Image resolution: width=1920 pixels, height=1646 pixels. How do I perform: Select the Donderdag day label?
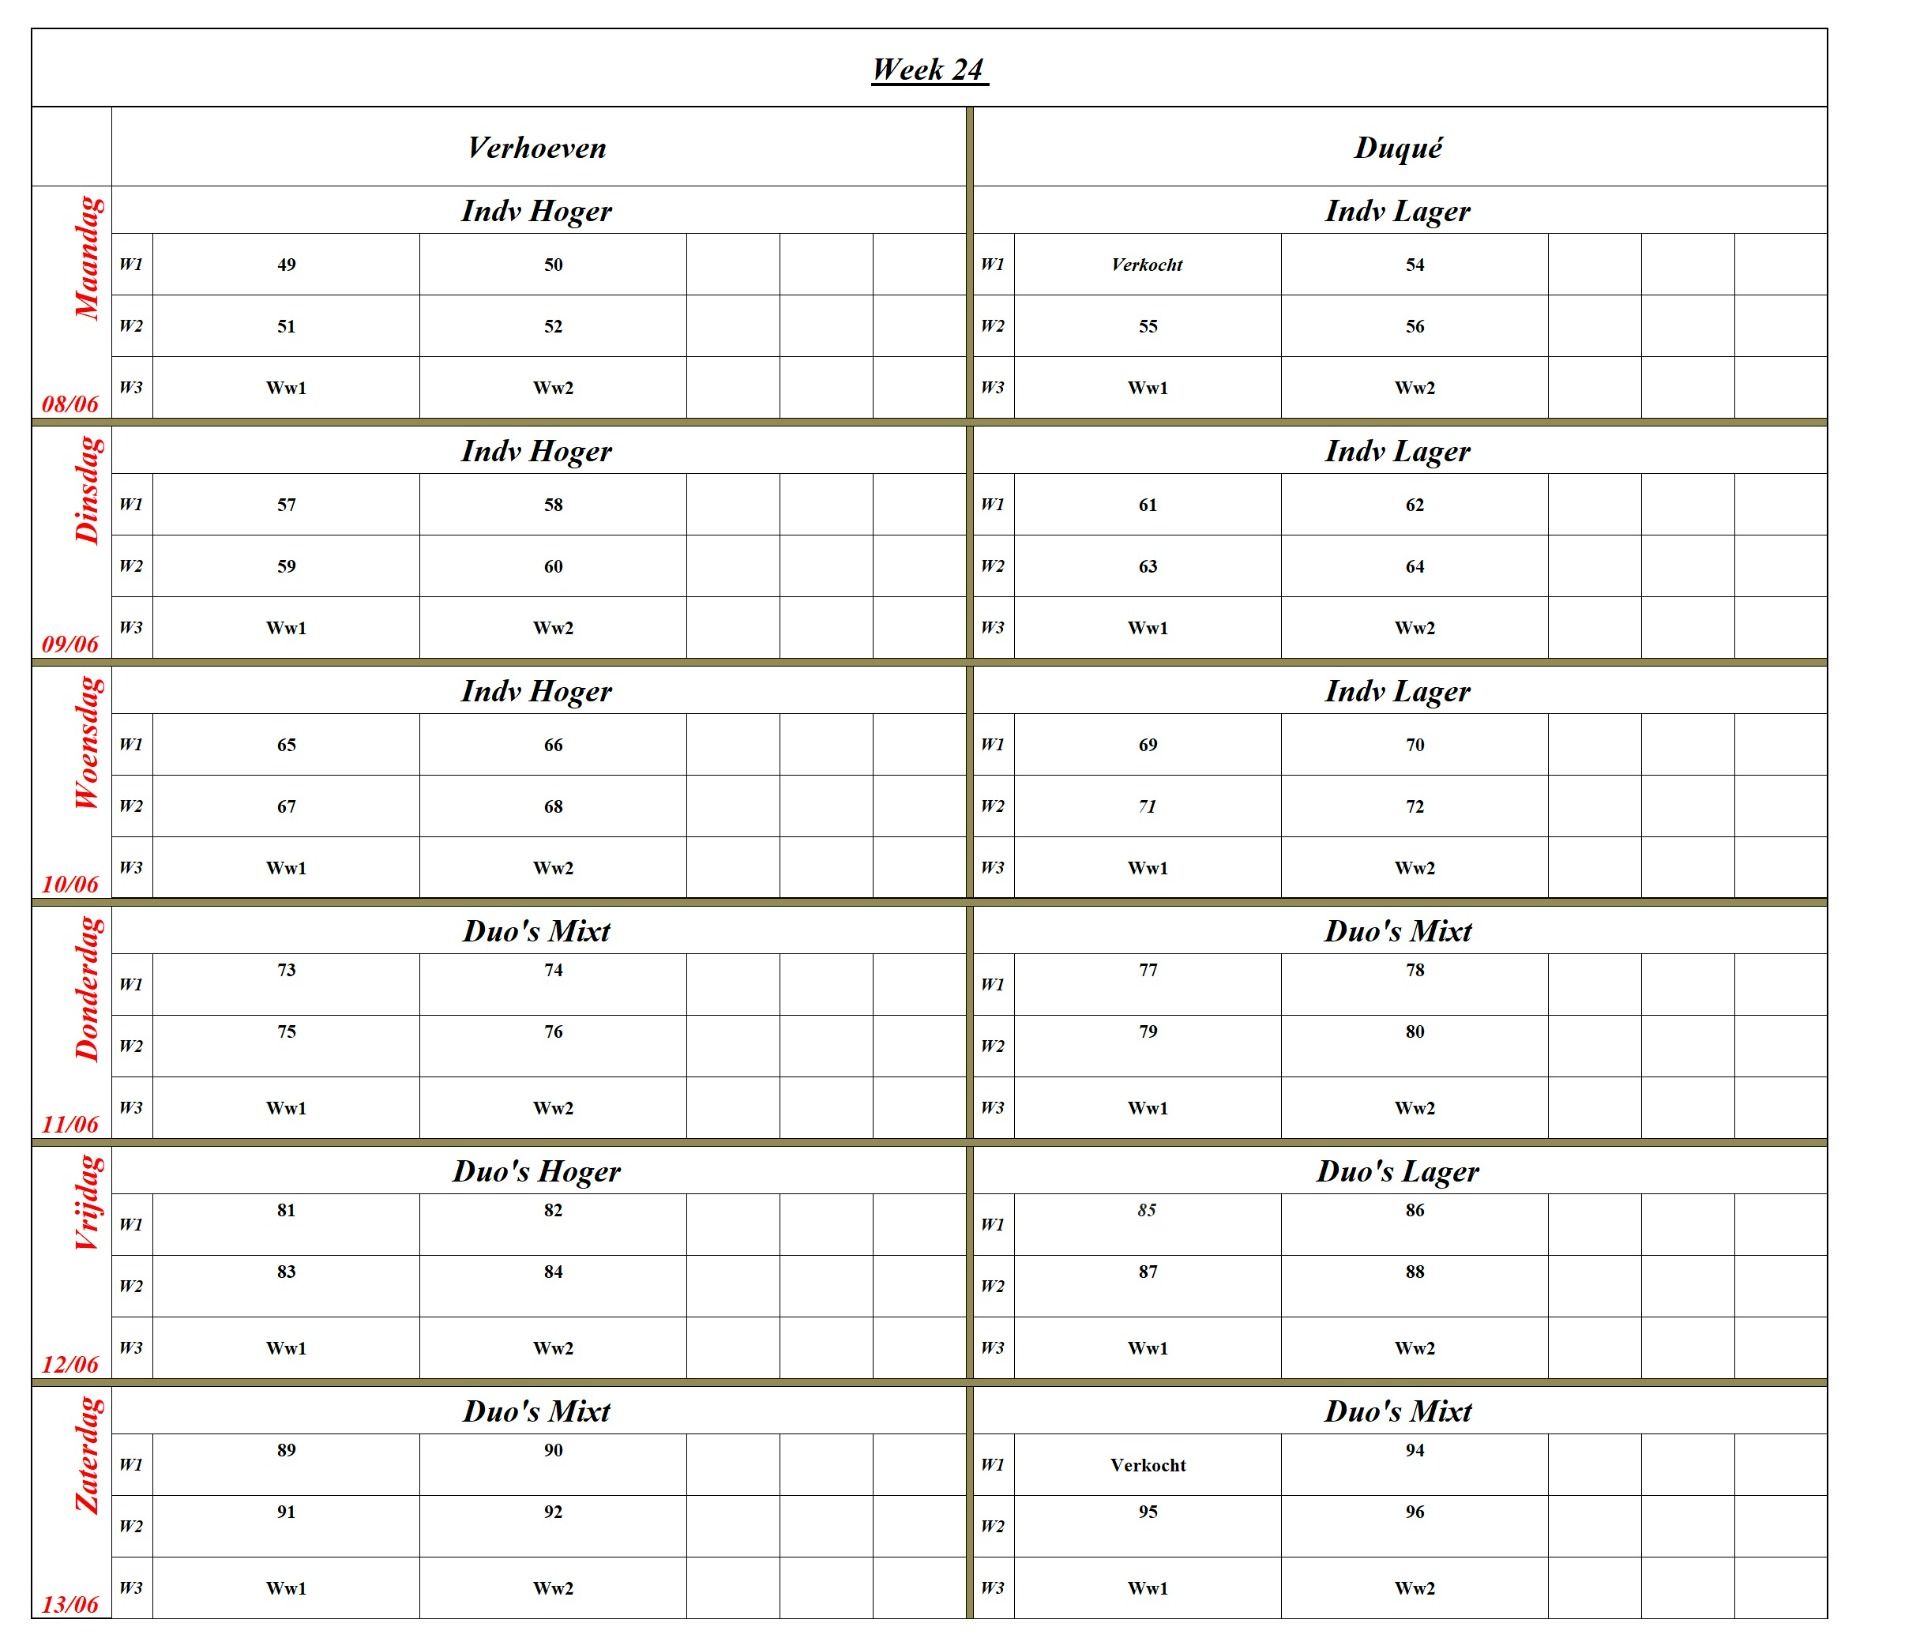[x=88, y=989]
